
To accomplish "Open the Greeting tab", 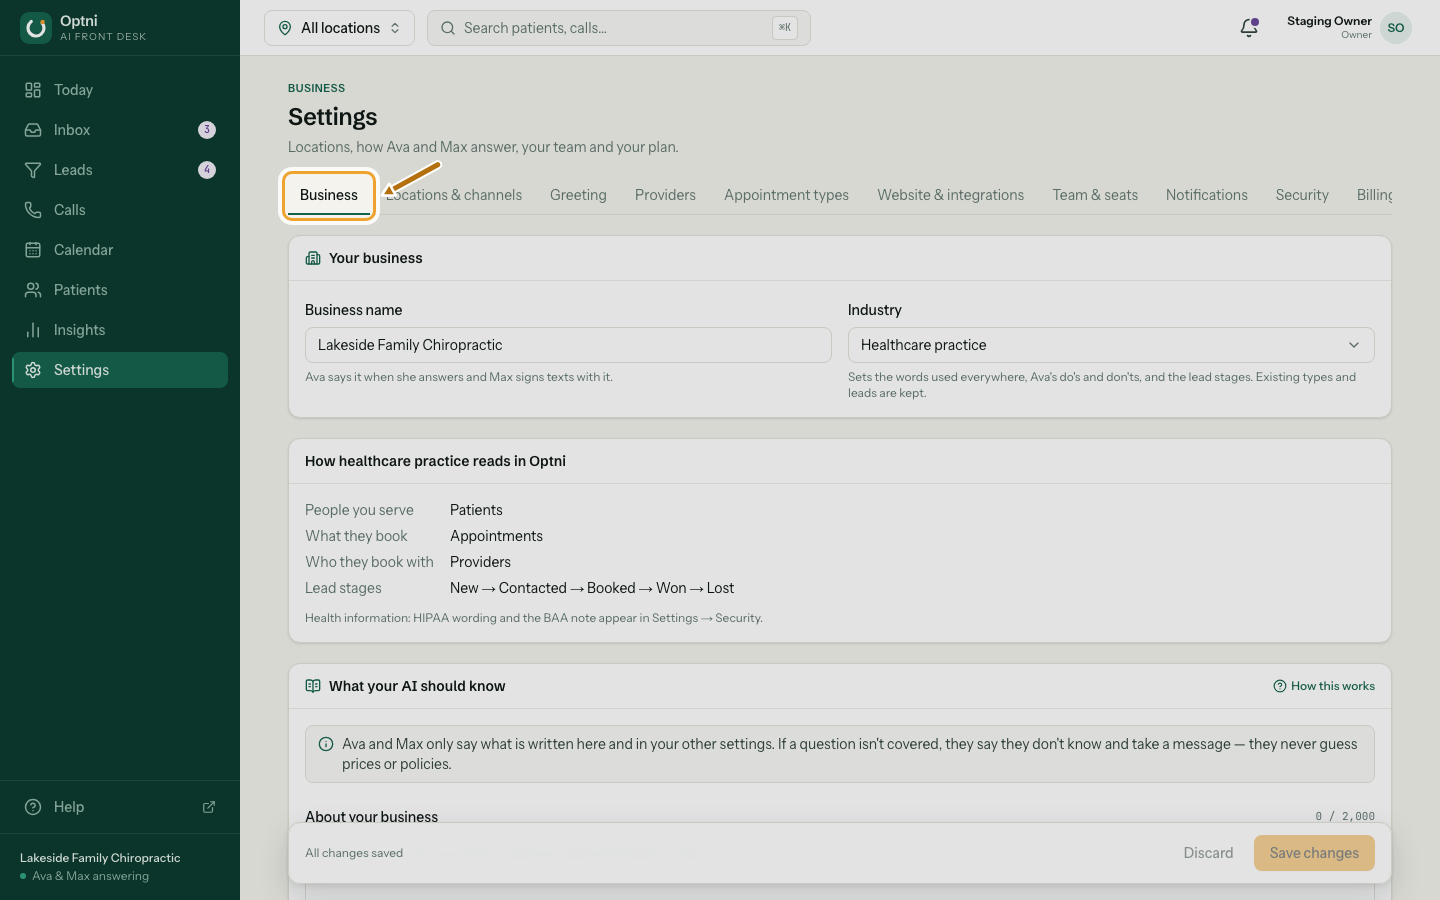I will click(x=578, y=195).
